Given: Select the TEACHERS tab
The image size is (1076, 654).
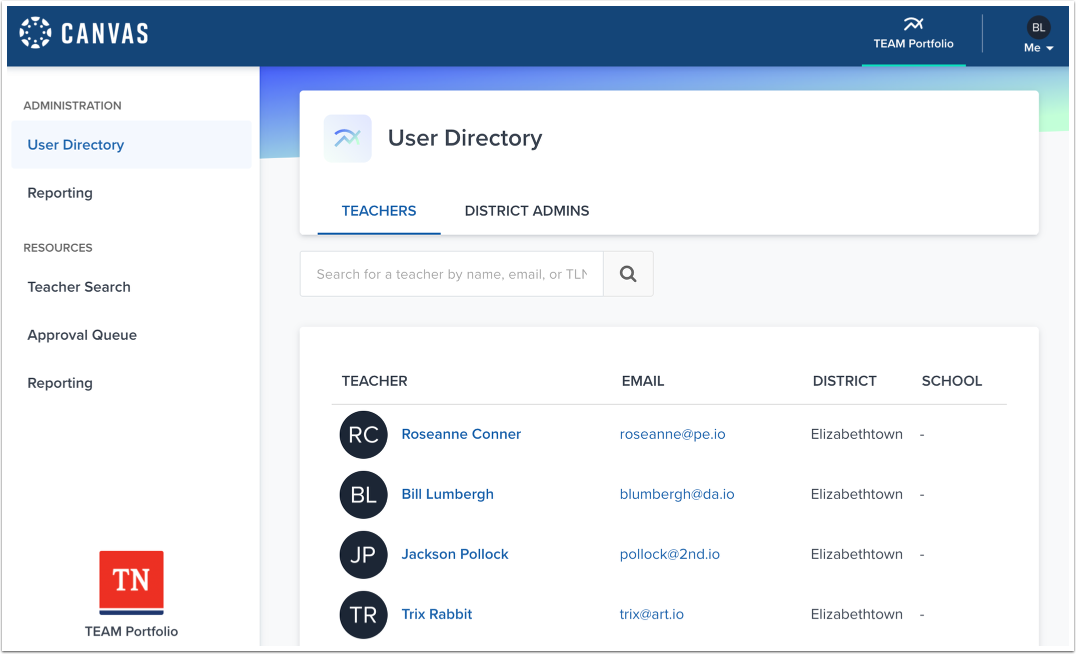Looking at the screenshot, I should pos(379,211).
